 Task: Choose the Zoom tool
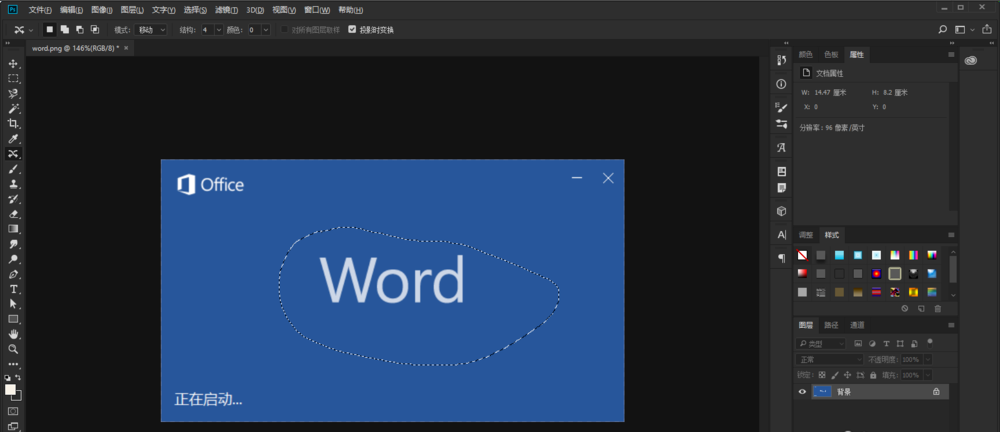pos(14,349)
